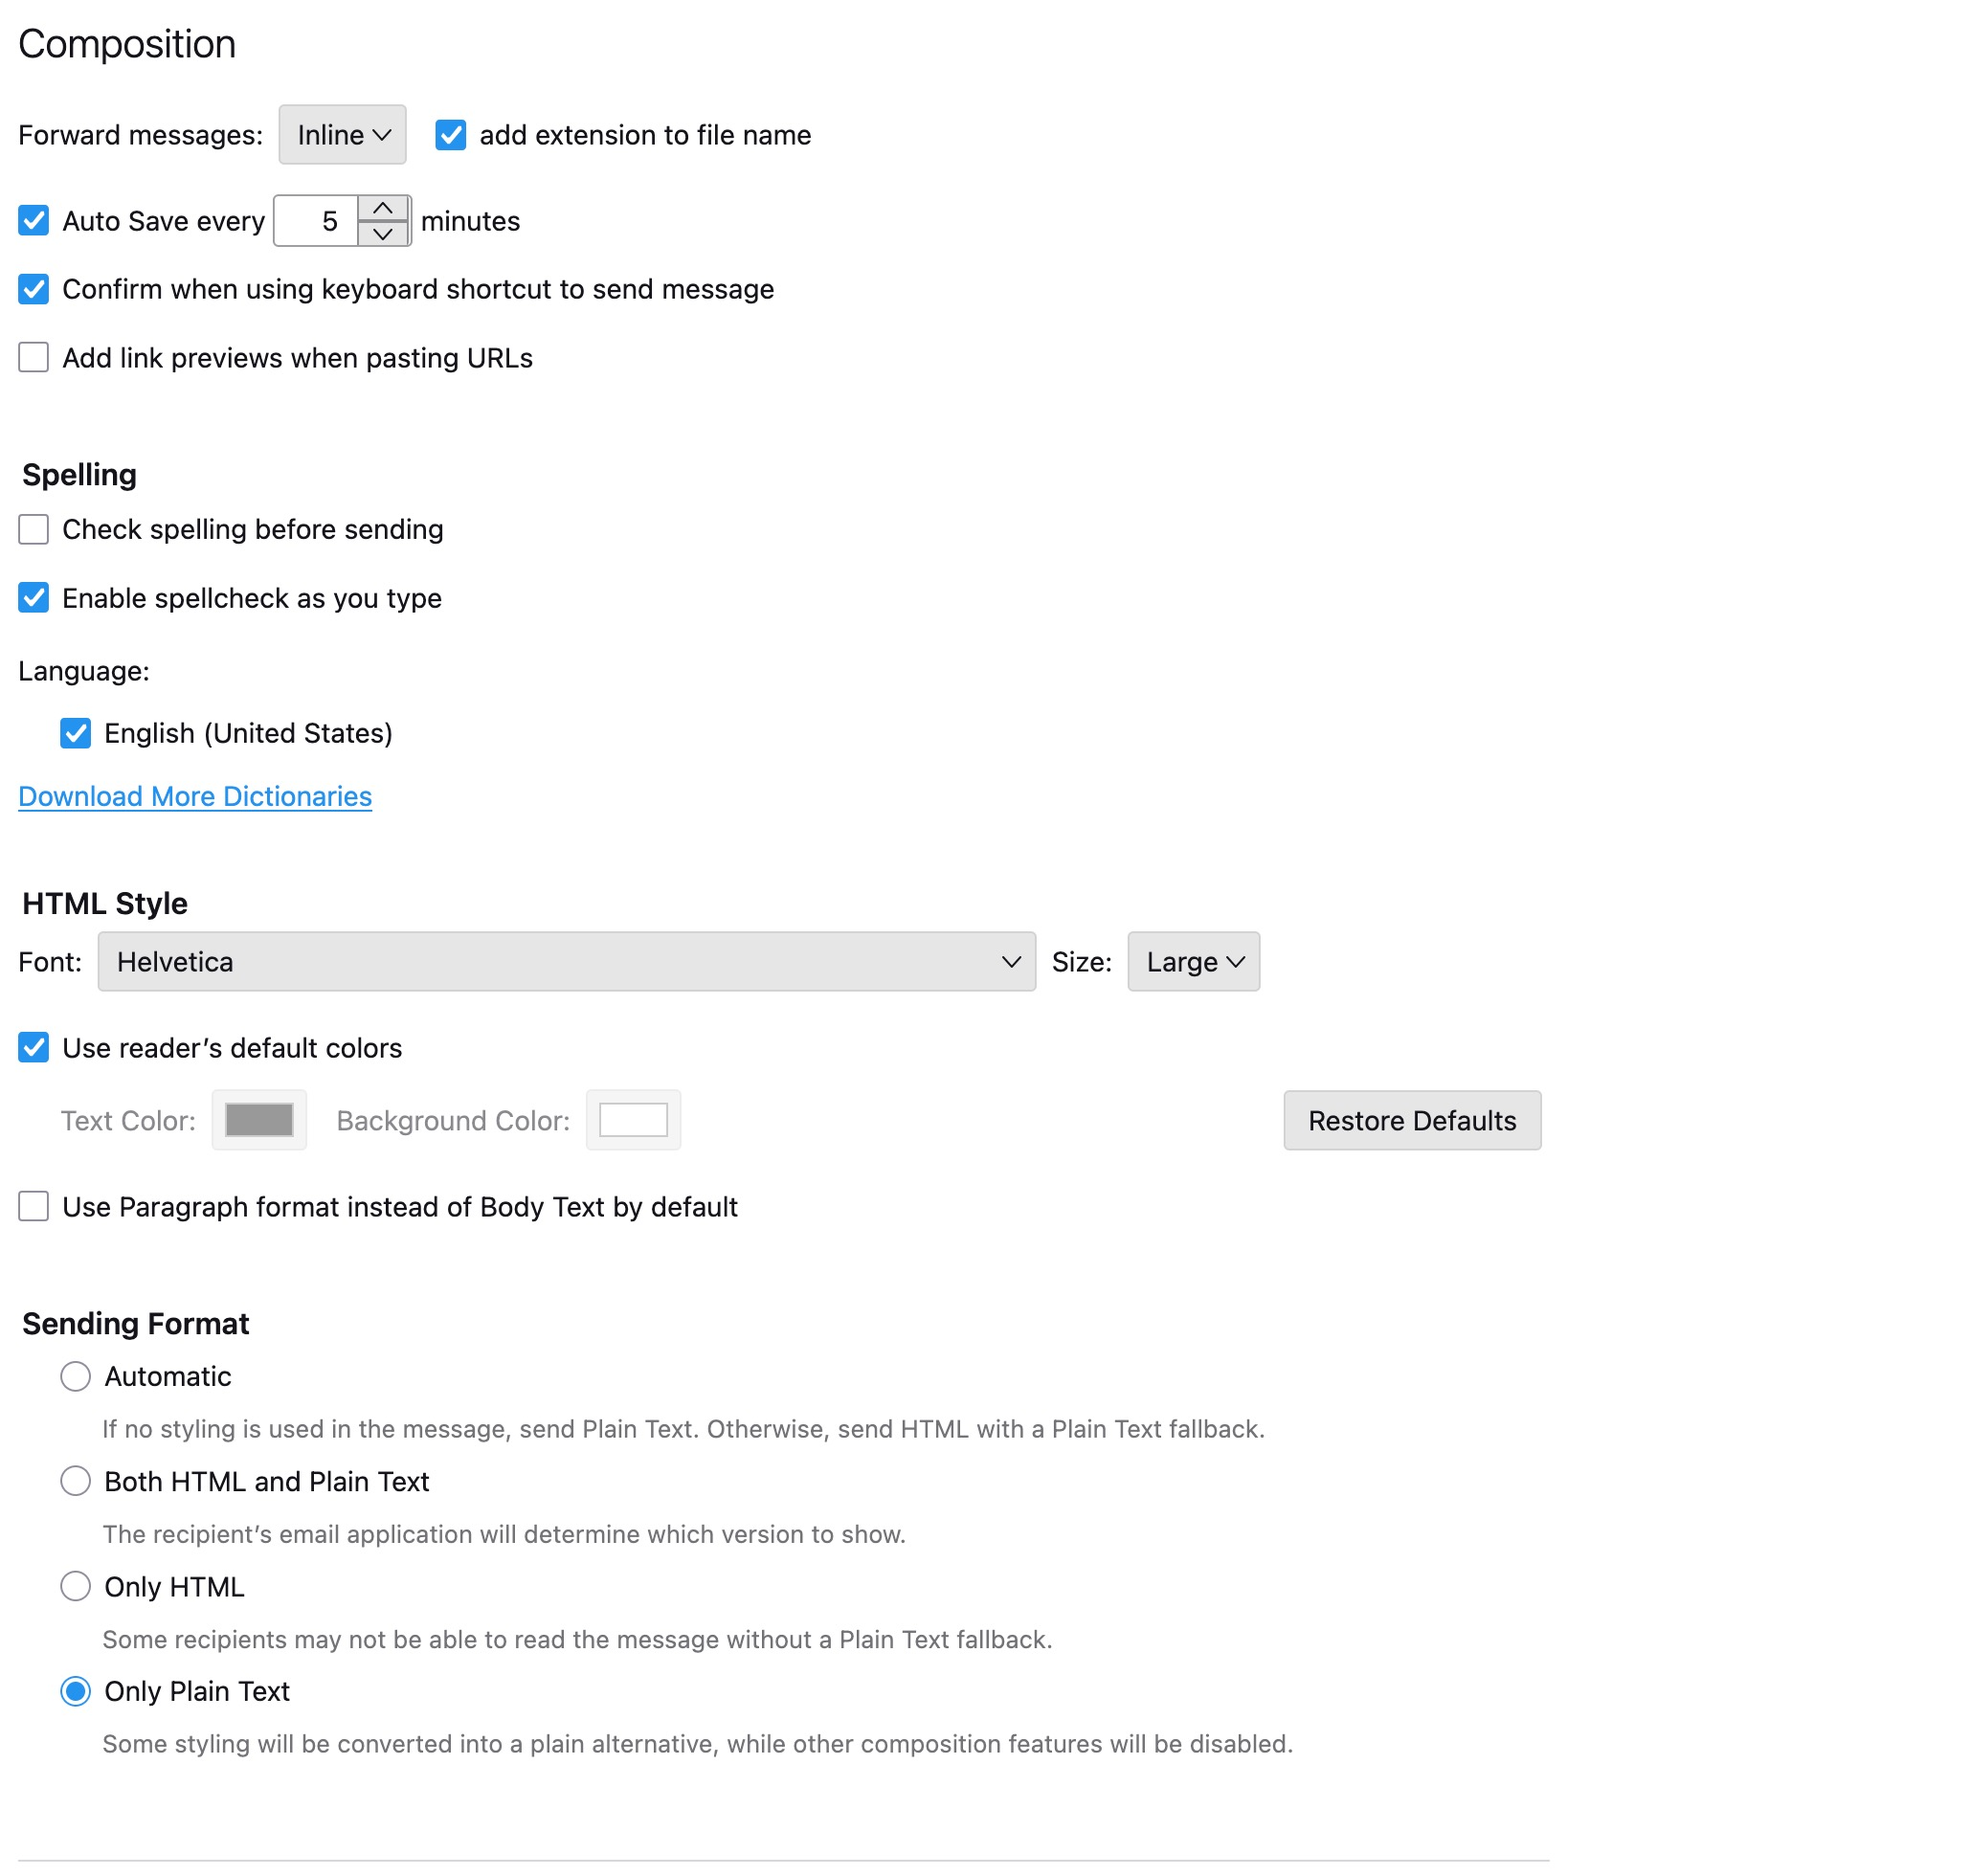Enable Add link previews when pasting URLs
The height and width of the screenshot is (1876, 1970).
tap(34, 358)
